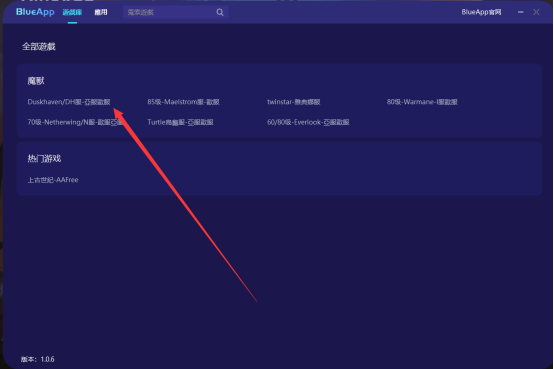Open the 上古世纪-AAFree game
The height and width of the screenshot is (369, 554).
[53, 180]
